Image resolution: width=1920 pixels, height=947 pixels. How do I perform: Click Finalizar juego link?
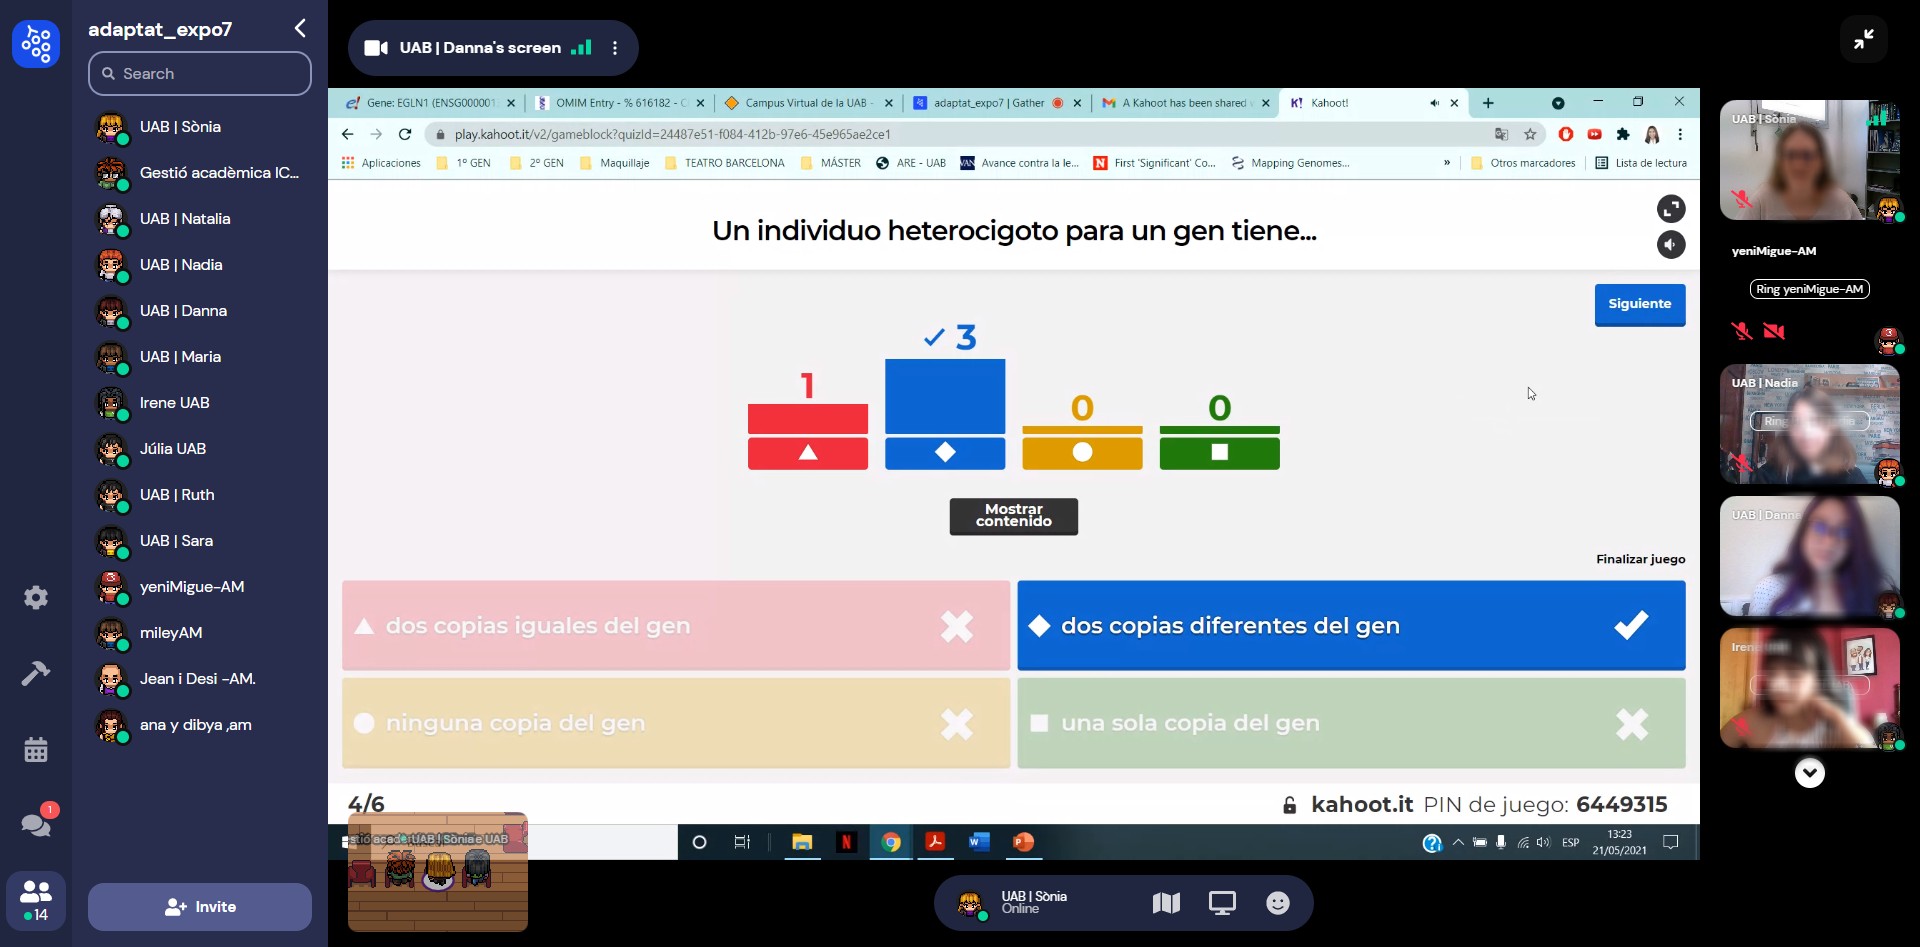click(1640, 559)
